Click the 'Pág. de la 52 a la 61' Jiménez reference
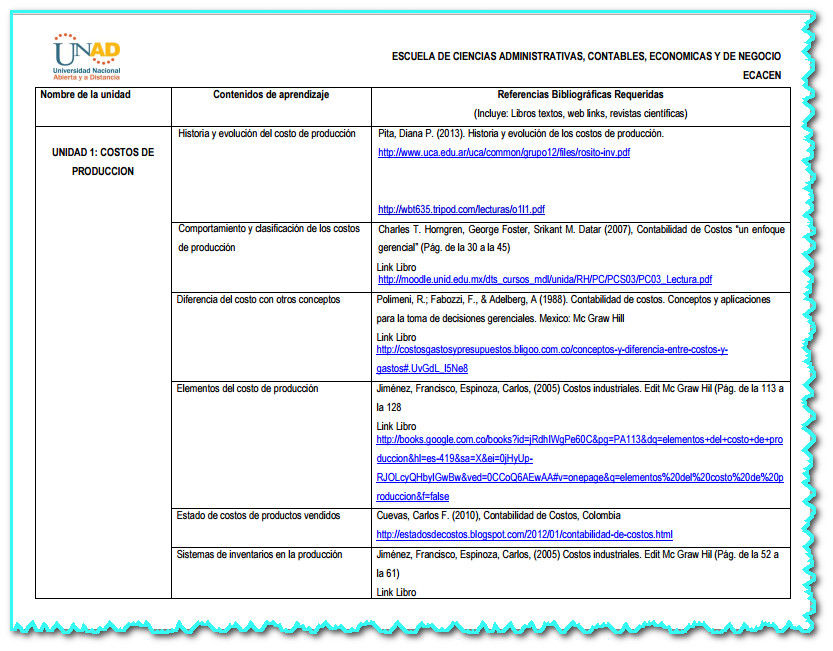833x651 pixels. [x=577, y=564]
